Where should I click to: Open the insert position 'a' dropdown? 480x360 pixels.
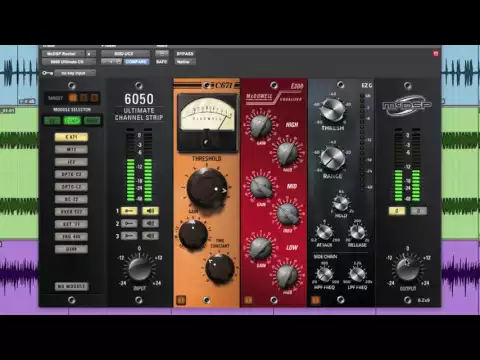91,54
